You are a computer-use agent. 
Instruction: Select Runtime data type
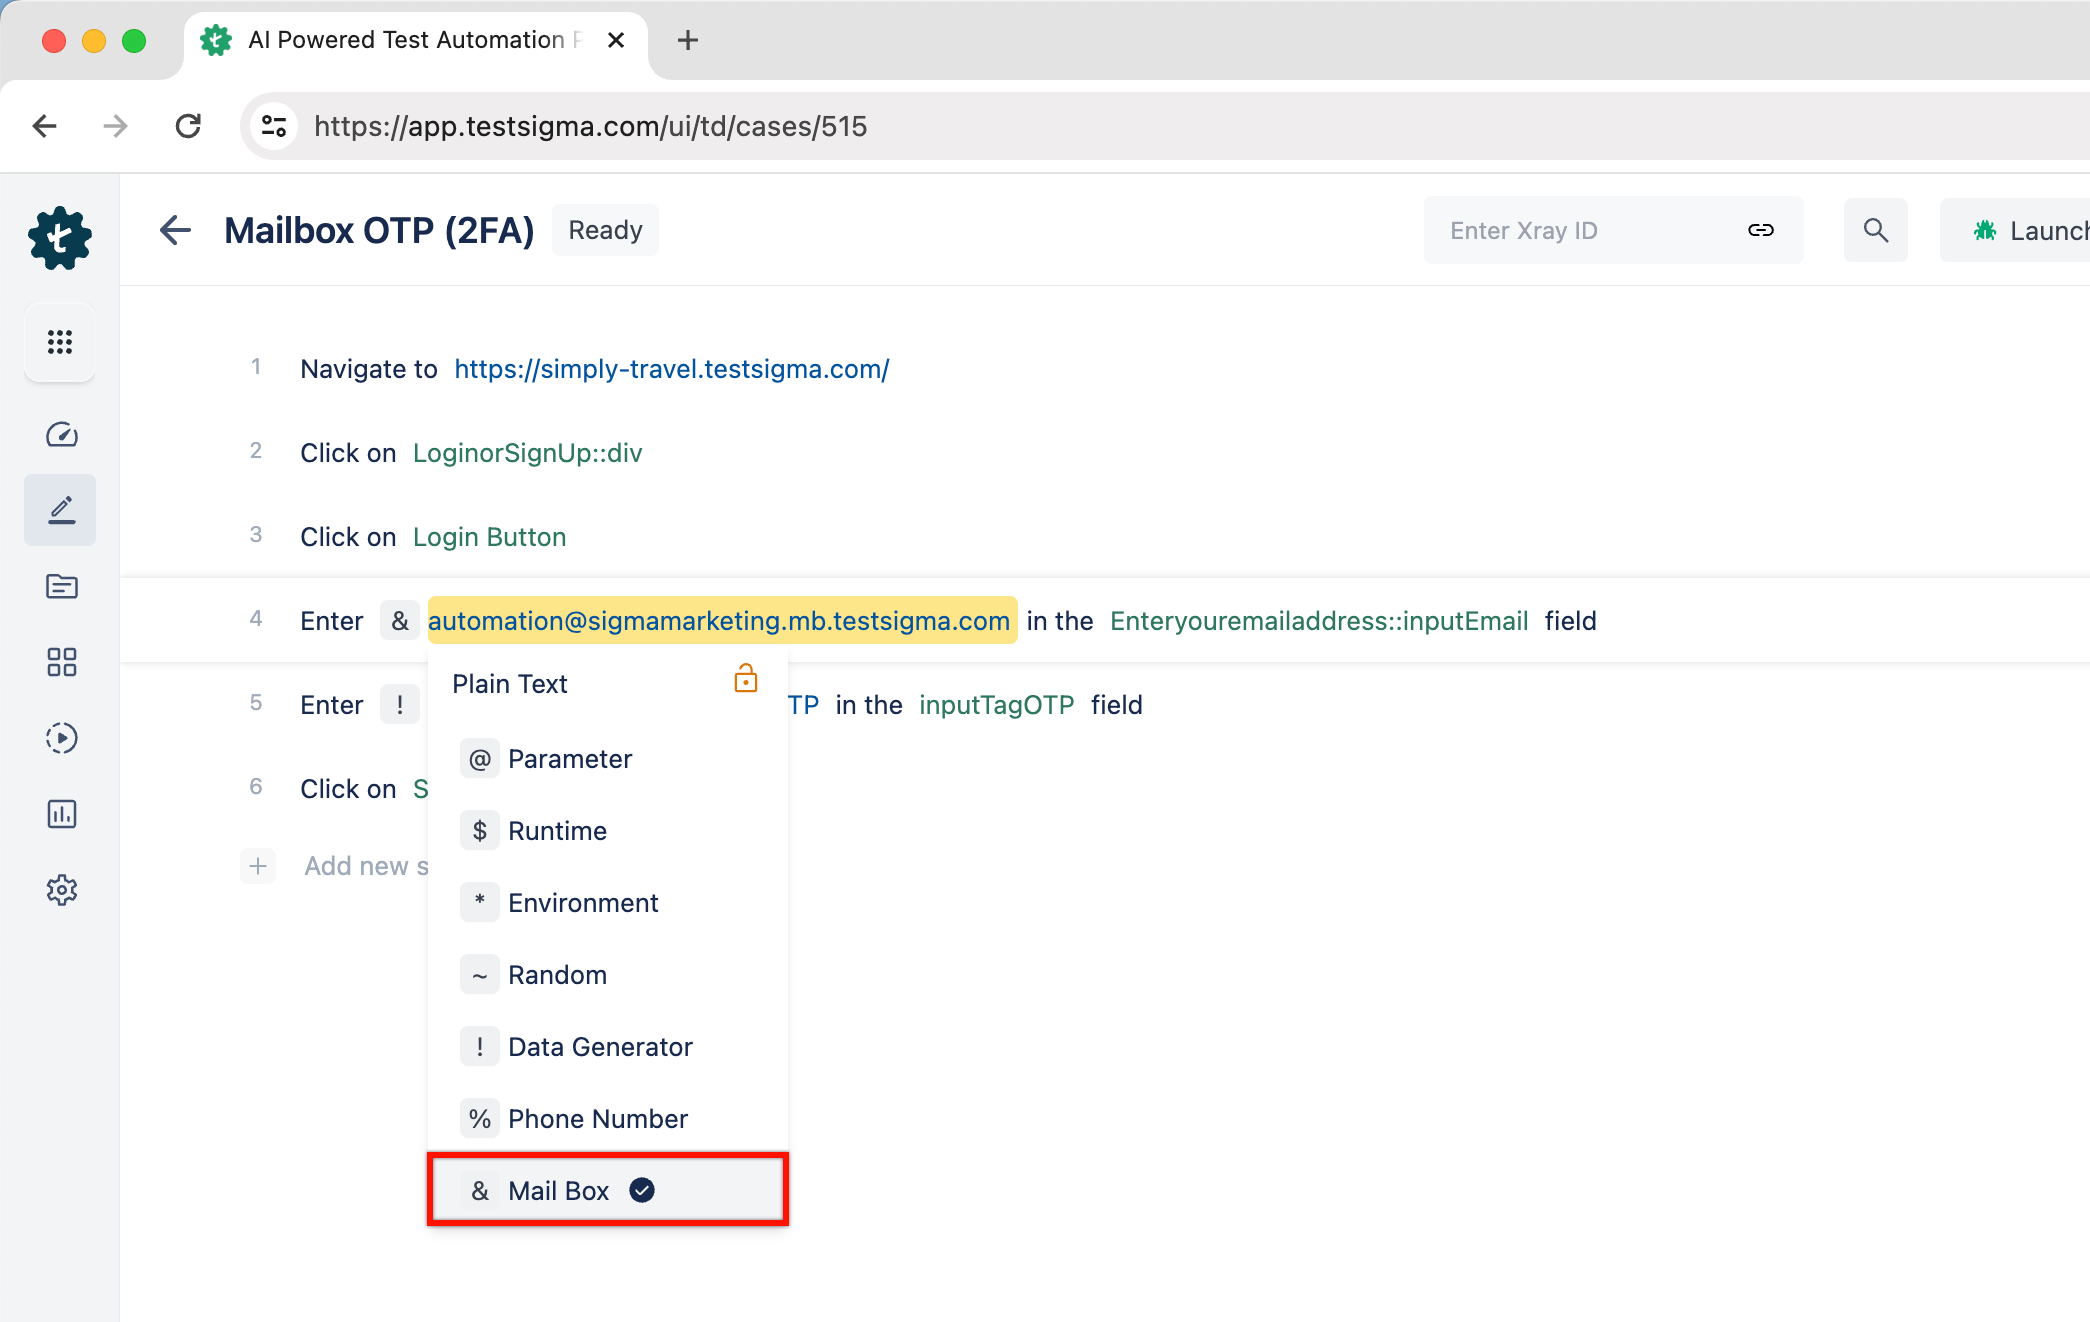point(608,831)
